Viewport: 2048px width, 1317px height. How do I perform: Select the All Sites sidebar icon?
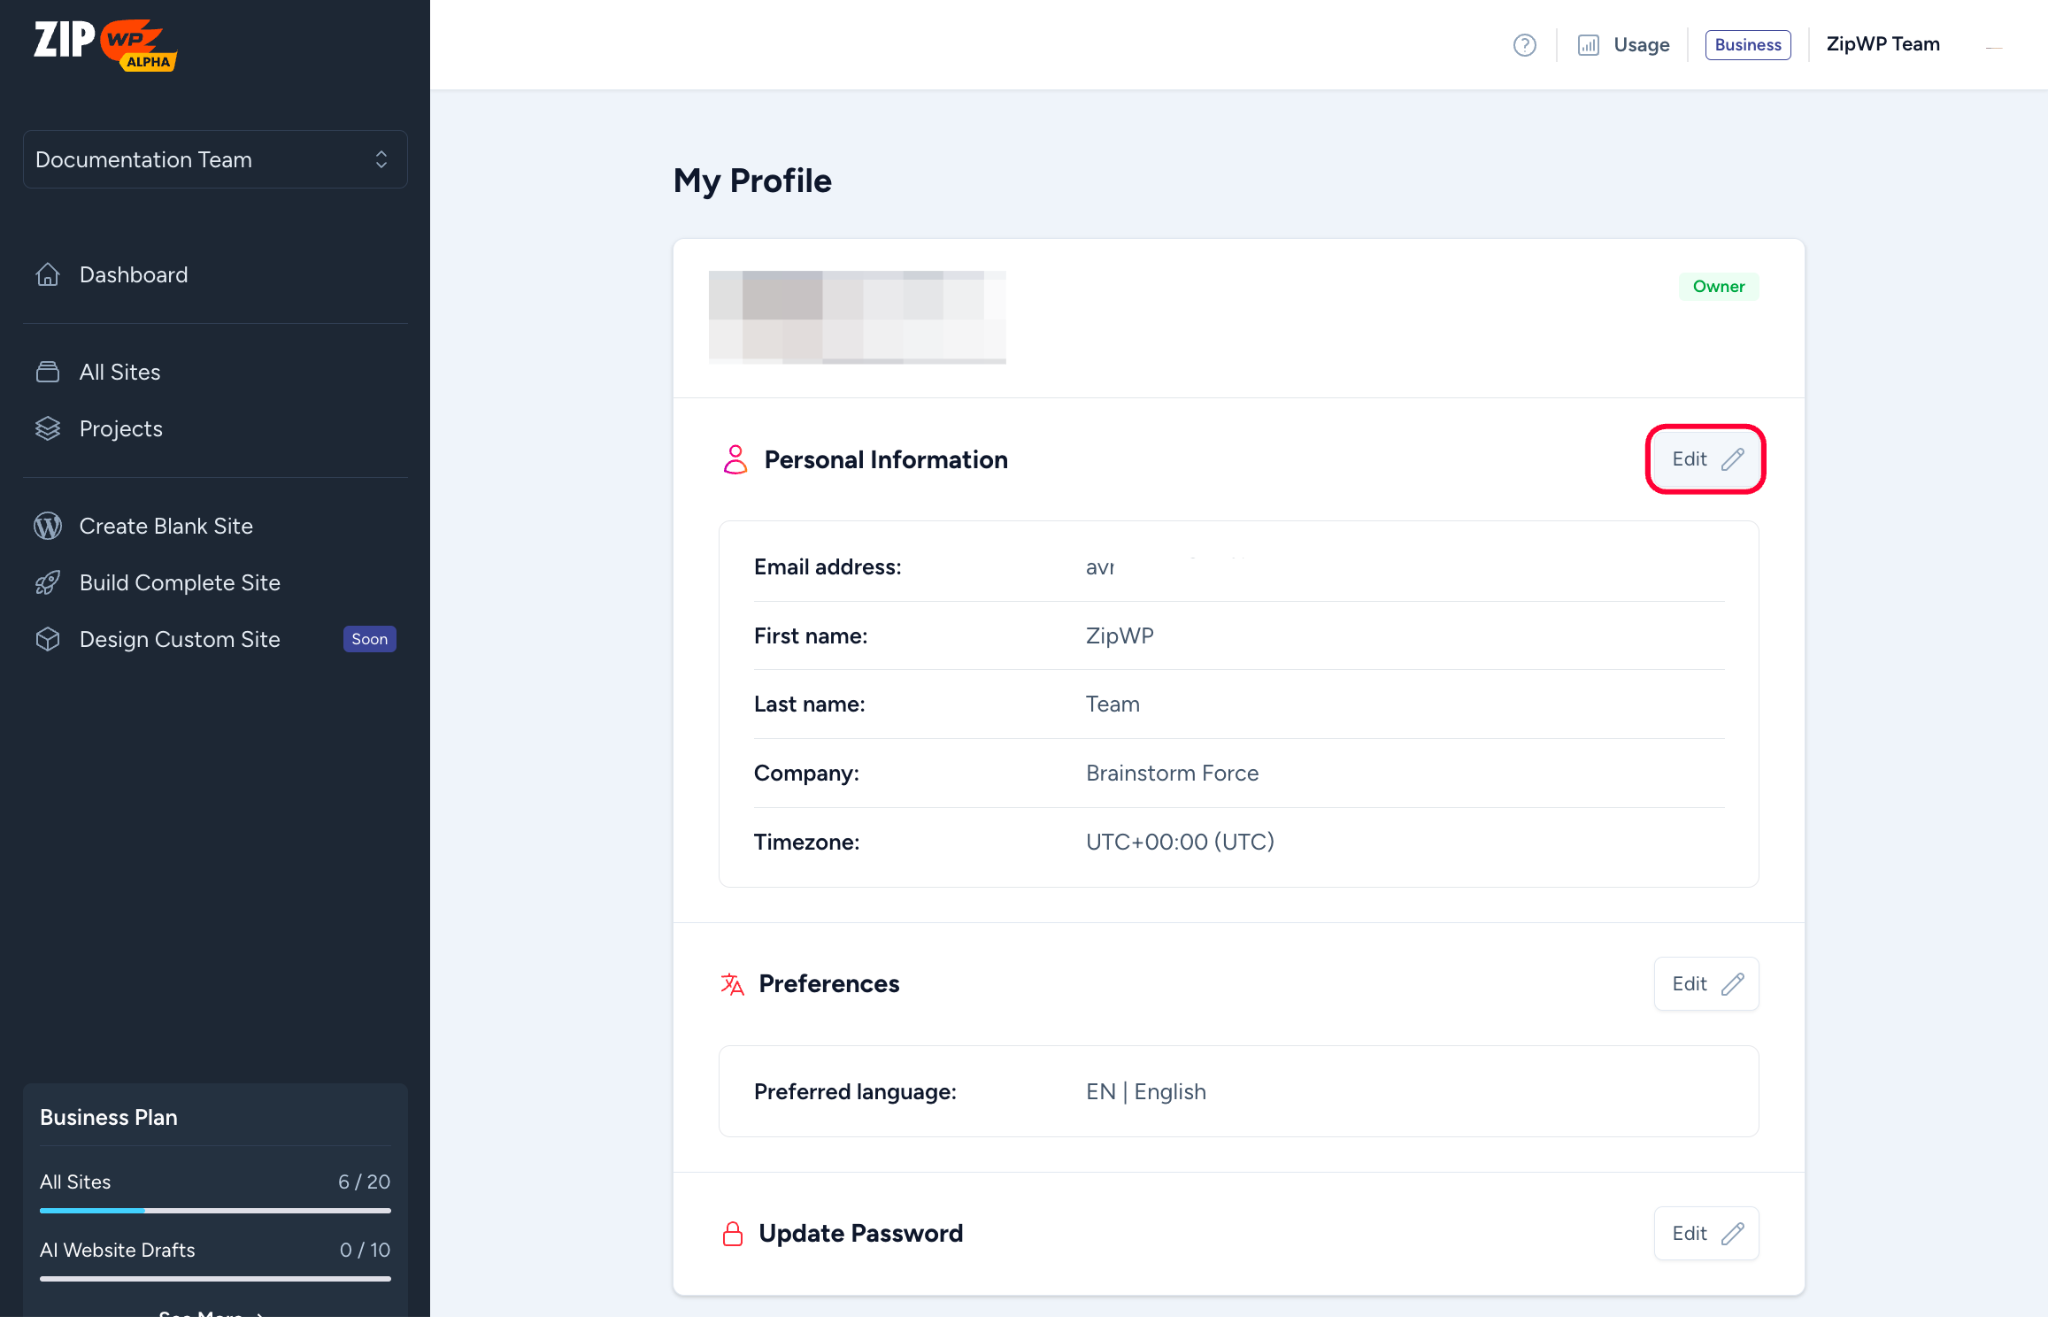click(47, 371)
